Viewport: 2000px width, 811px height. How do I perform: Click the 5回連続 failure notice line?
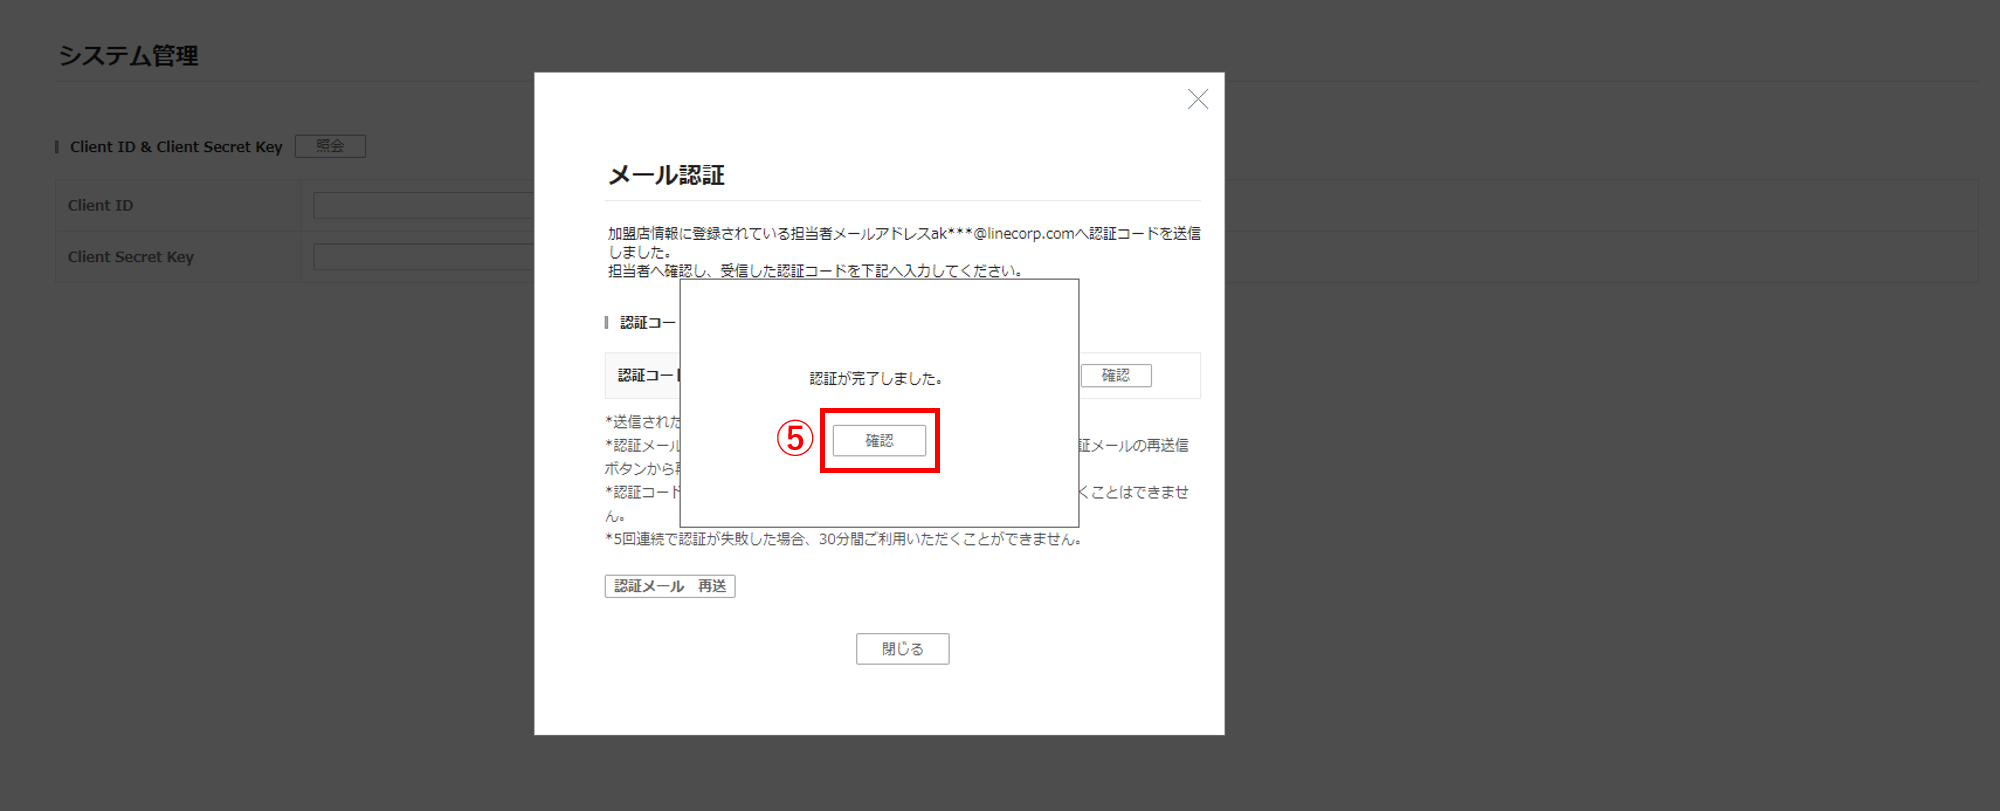coord(845,539)
